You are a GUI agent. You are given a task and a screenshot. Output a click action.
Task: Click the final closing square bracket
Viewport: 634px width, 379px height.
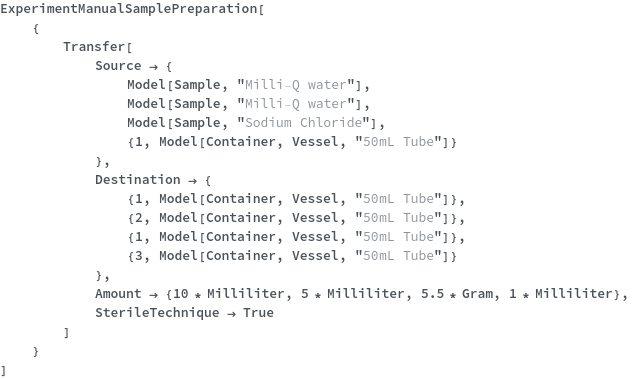pos(4,370)
